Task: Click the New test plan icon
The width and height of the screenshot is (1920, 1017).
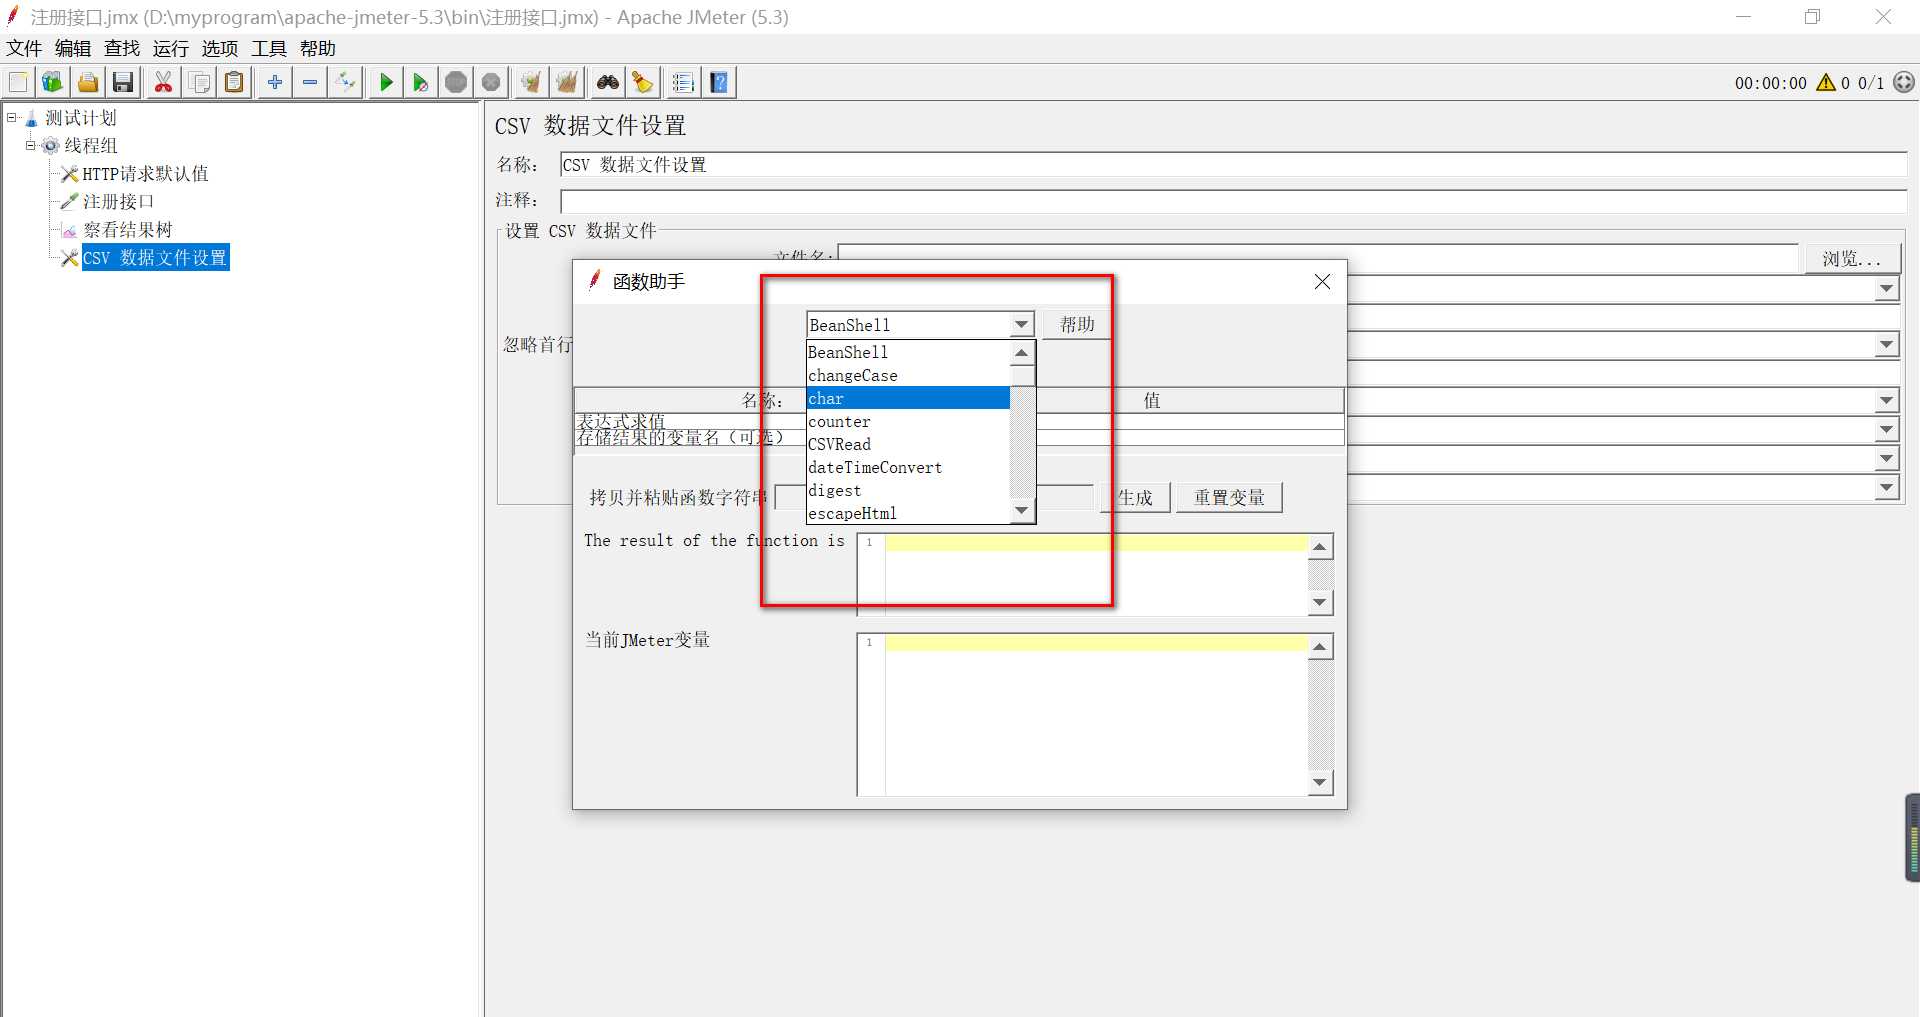Action: click(x=18, y=82)
